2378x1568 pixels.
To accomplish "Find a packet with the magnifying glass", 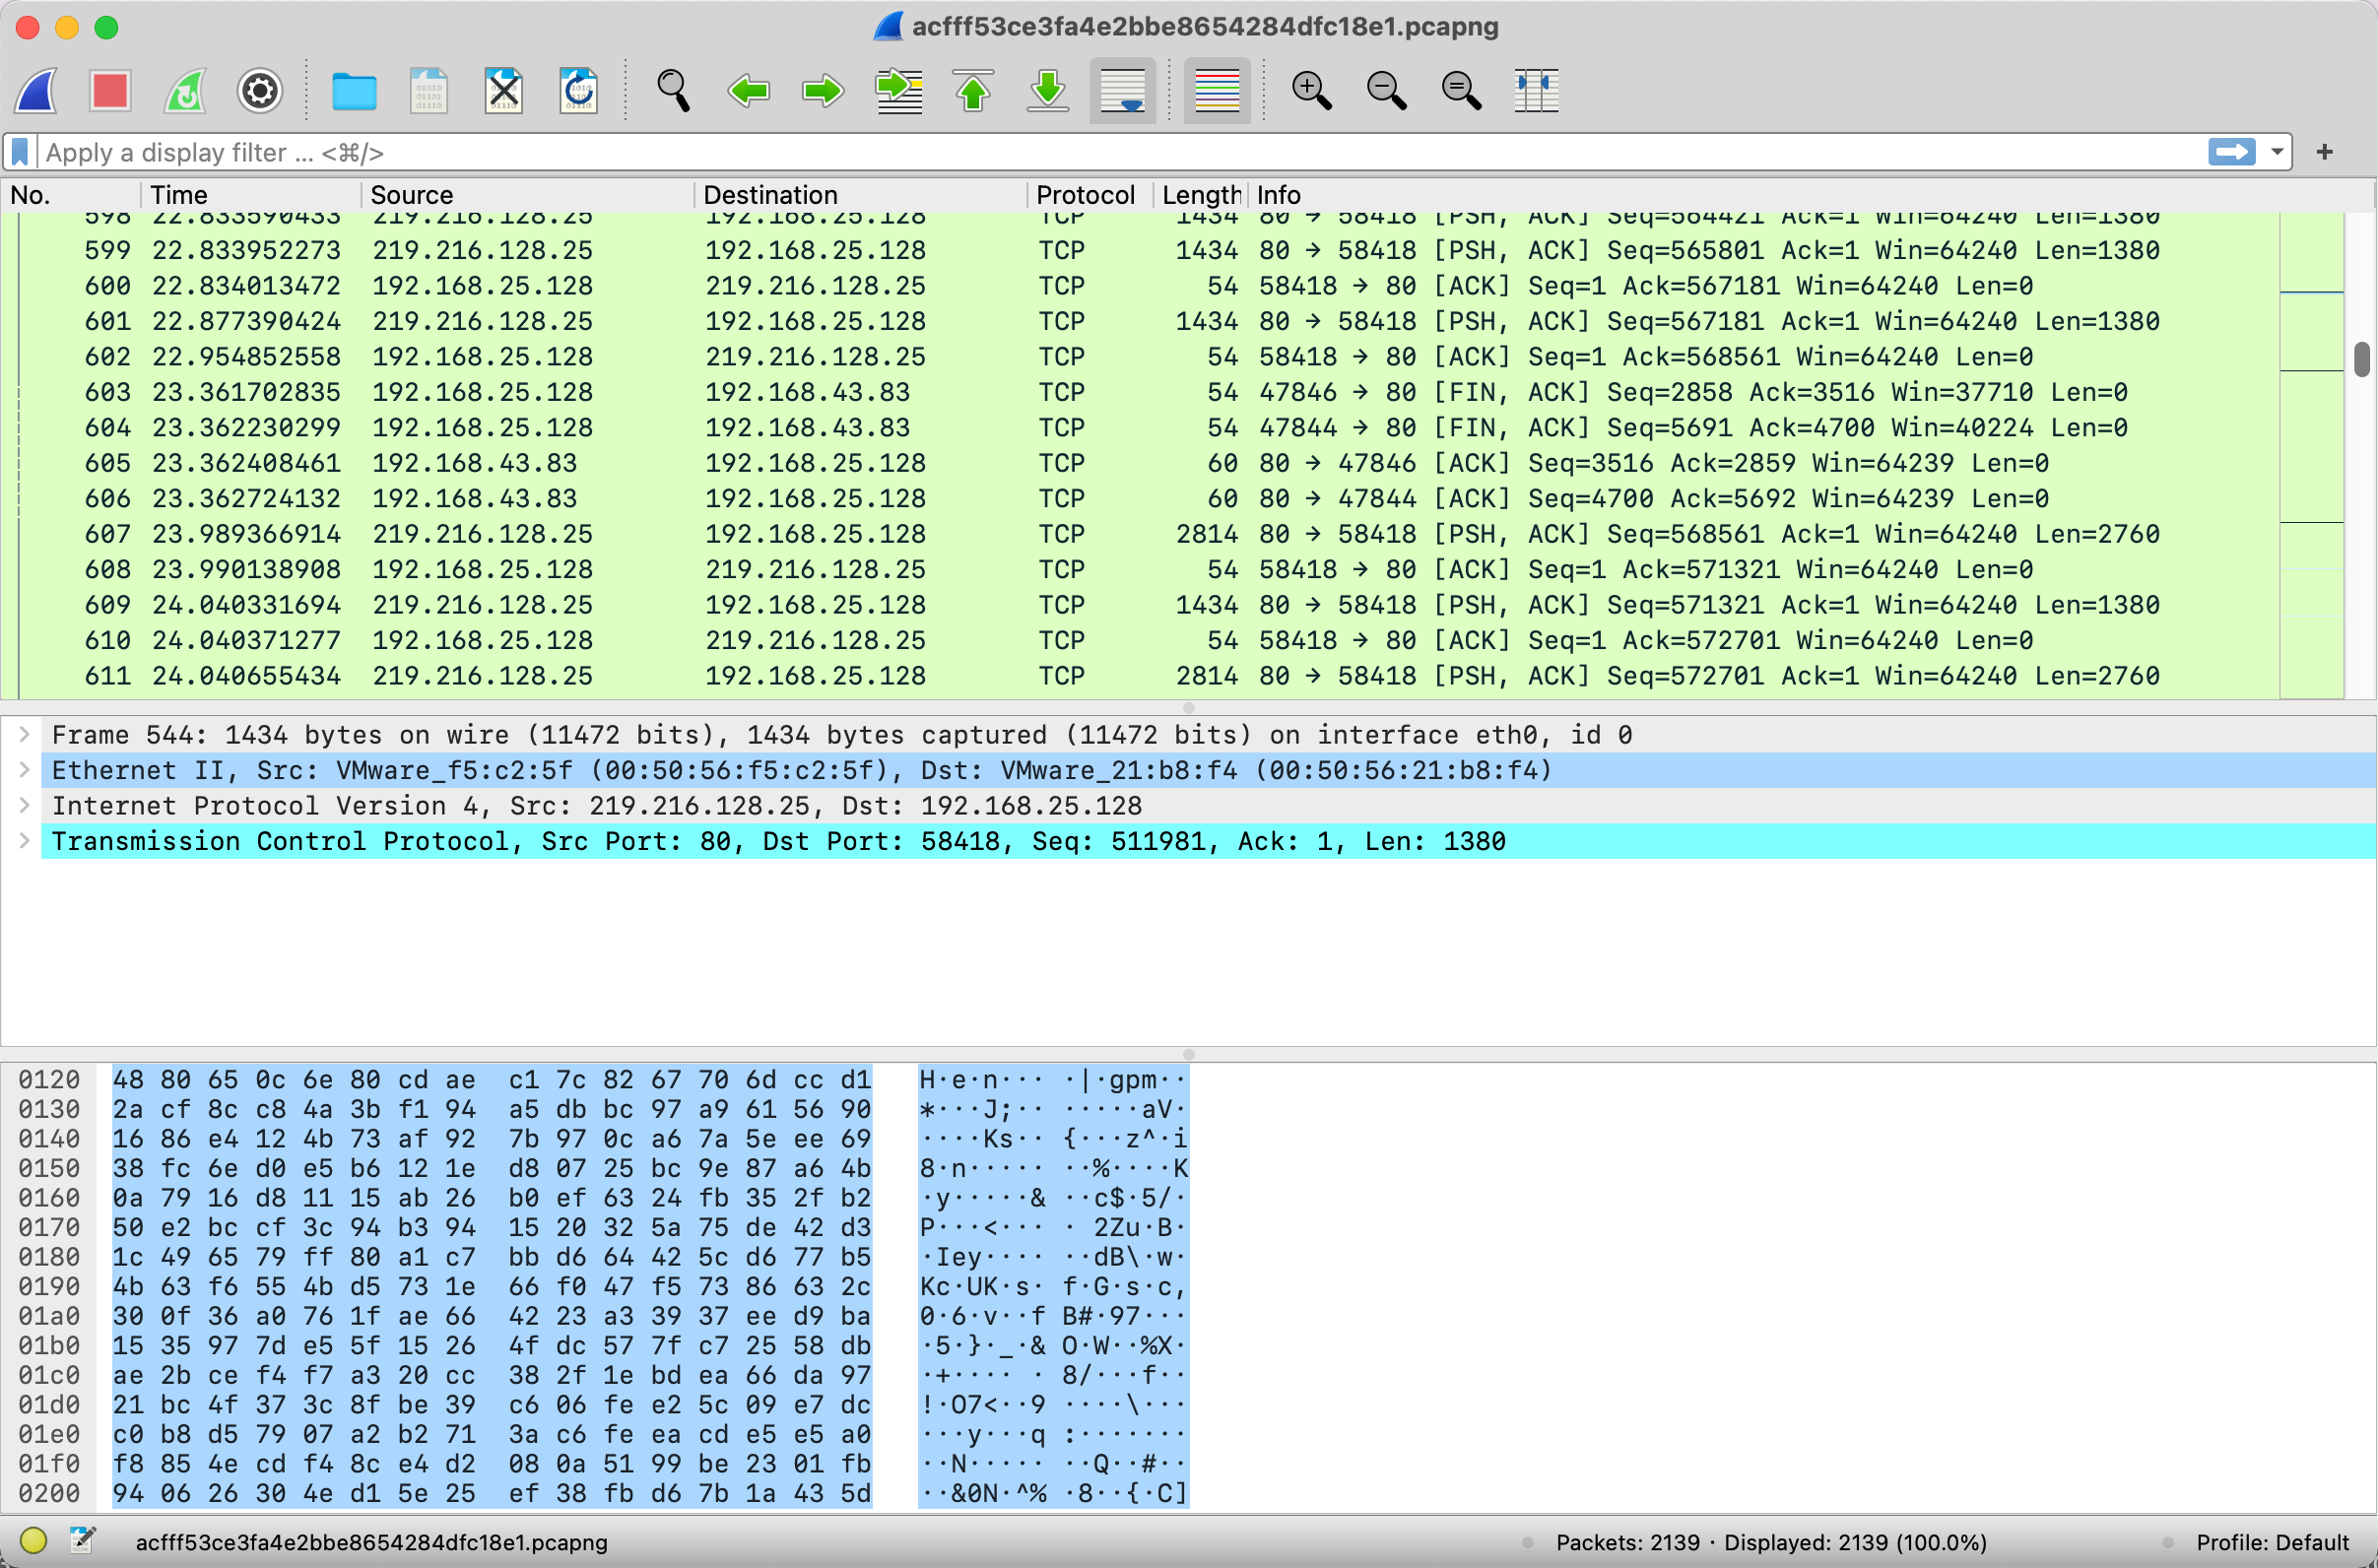I will point(673,91).
